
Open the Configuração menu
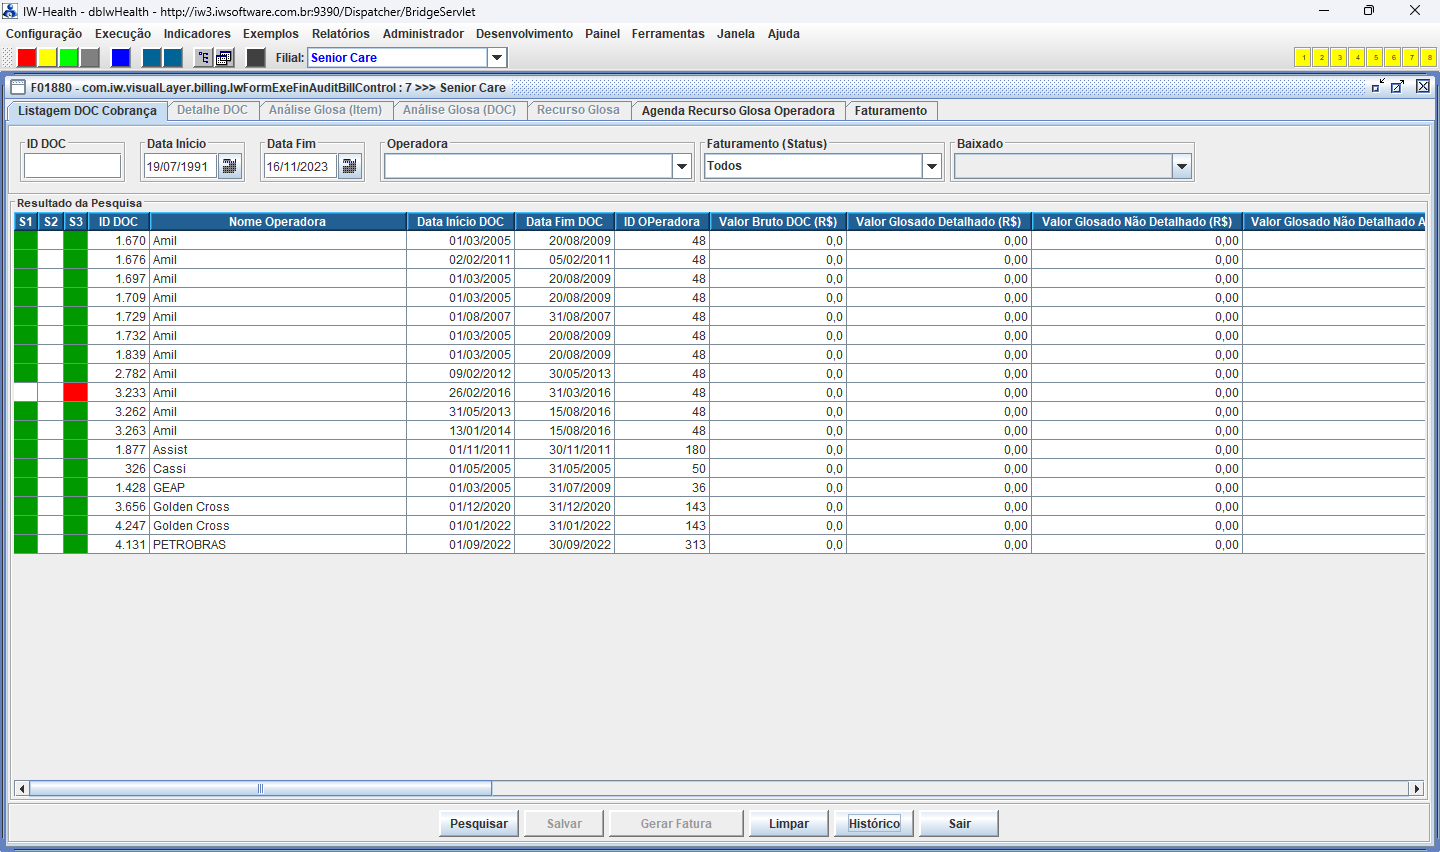pos(44,34)
